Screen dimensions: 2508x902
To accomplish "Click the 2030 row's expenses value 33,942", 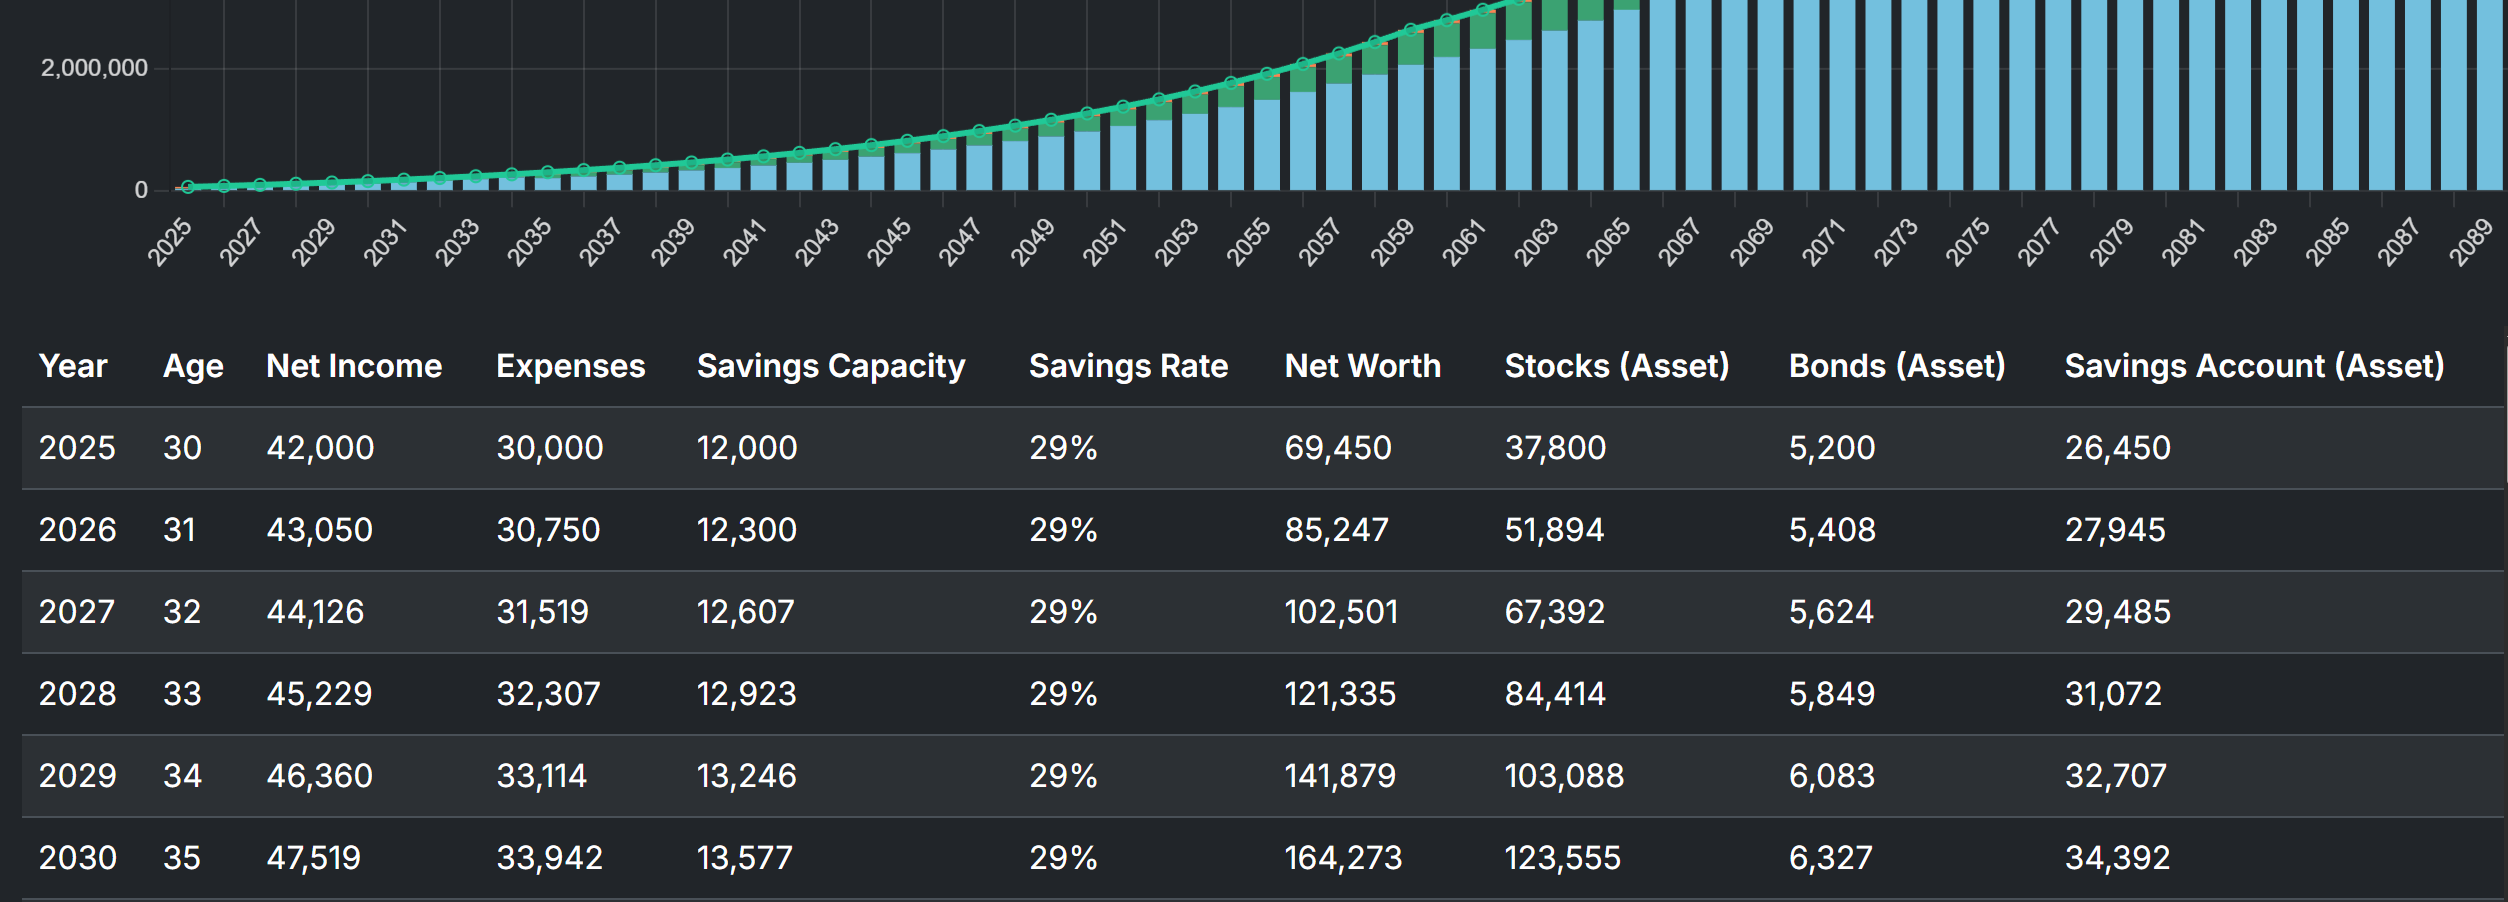I will pyautogui.click(x=549, y=858).
